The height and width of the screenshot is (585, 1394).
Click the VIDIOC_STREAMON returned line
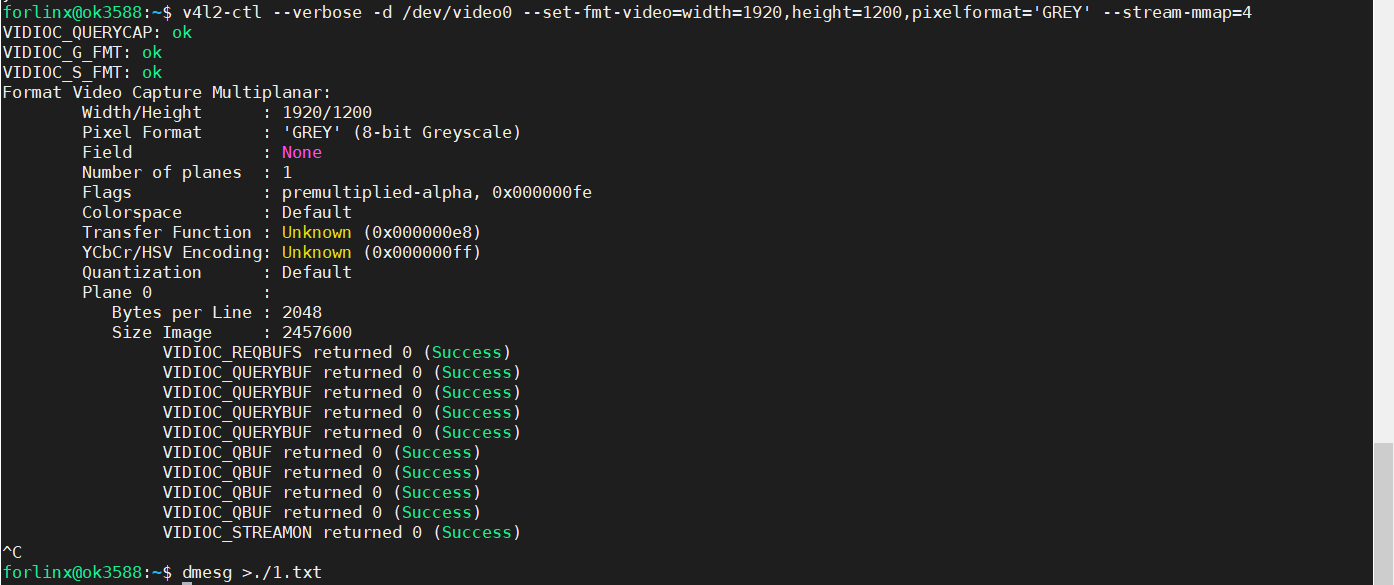pos(342,532)
